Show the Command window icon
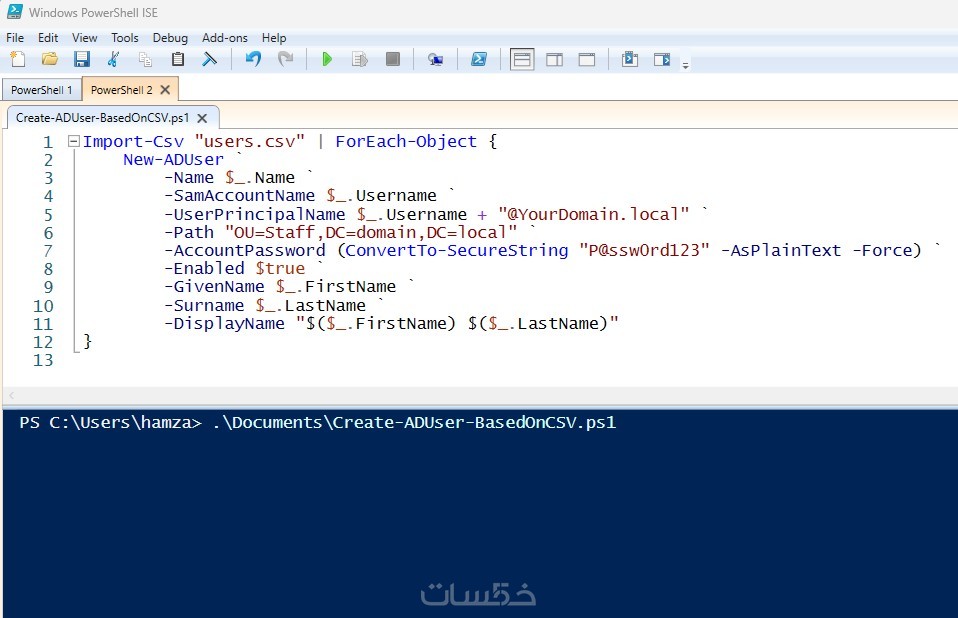958x618 pixels. (x=630, y=59)
